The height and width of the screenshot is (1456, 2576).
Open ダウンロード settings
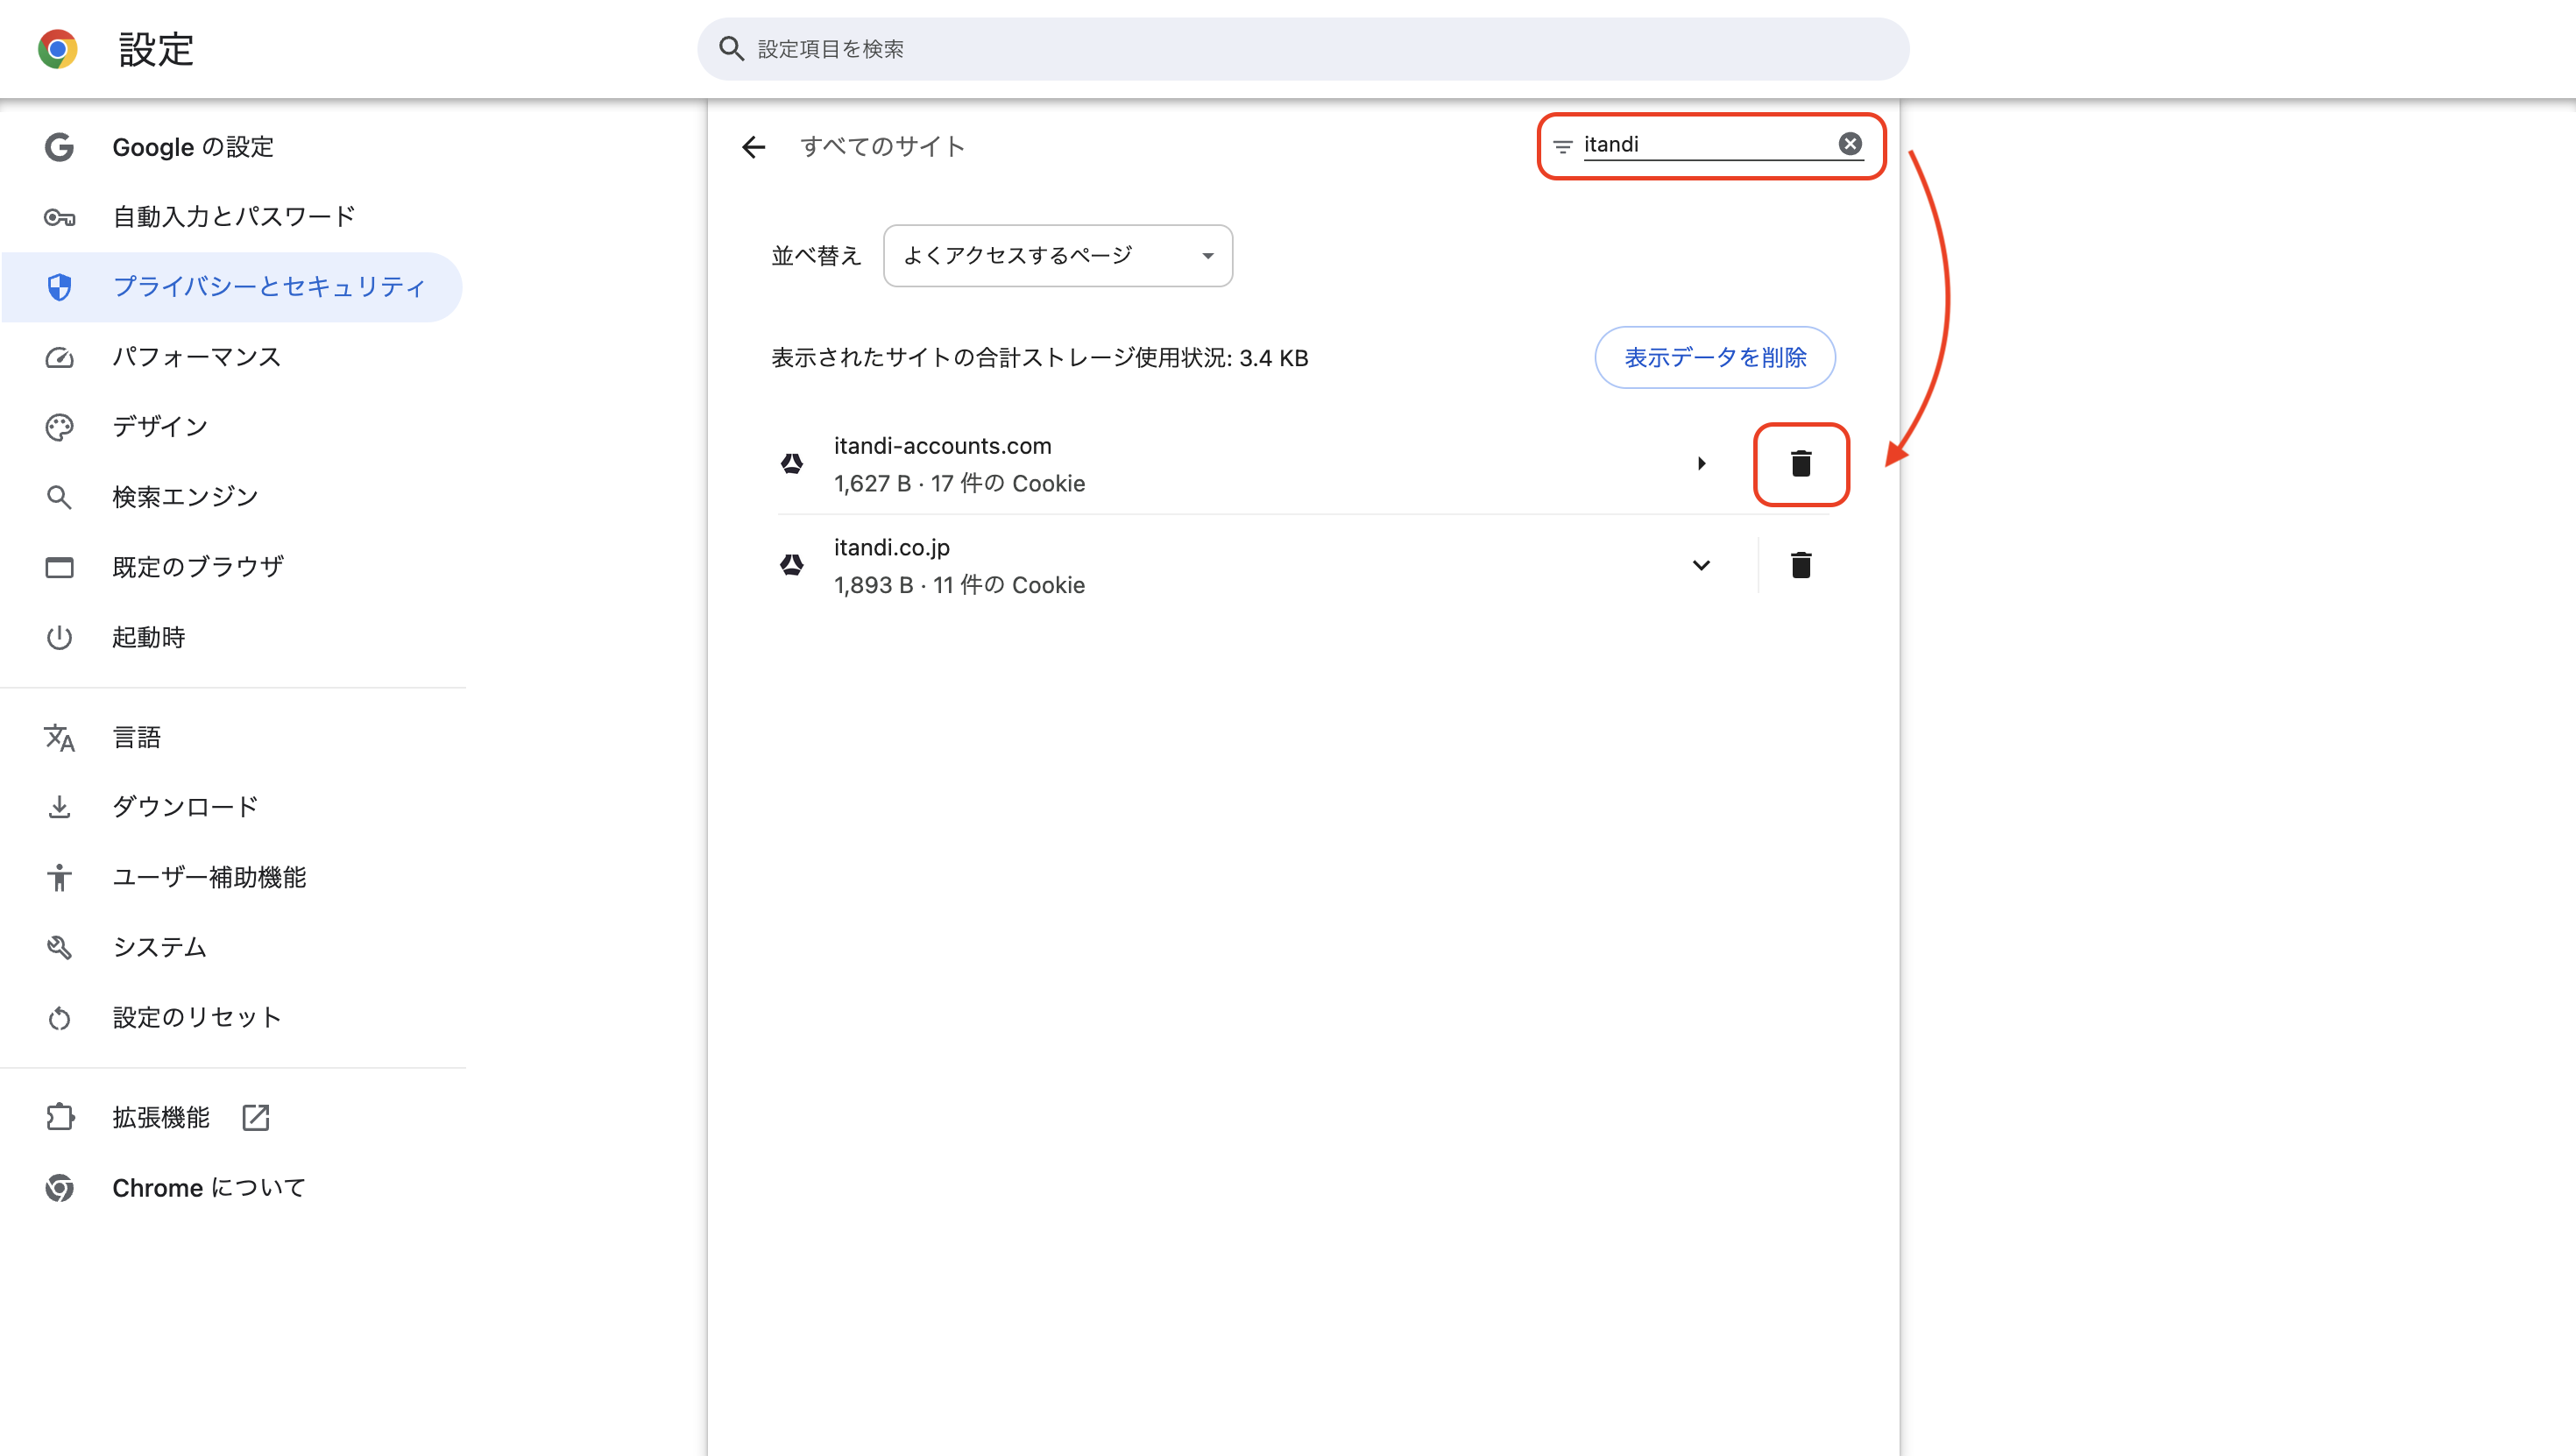(232, 807)
